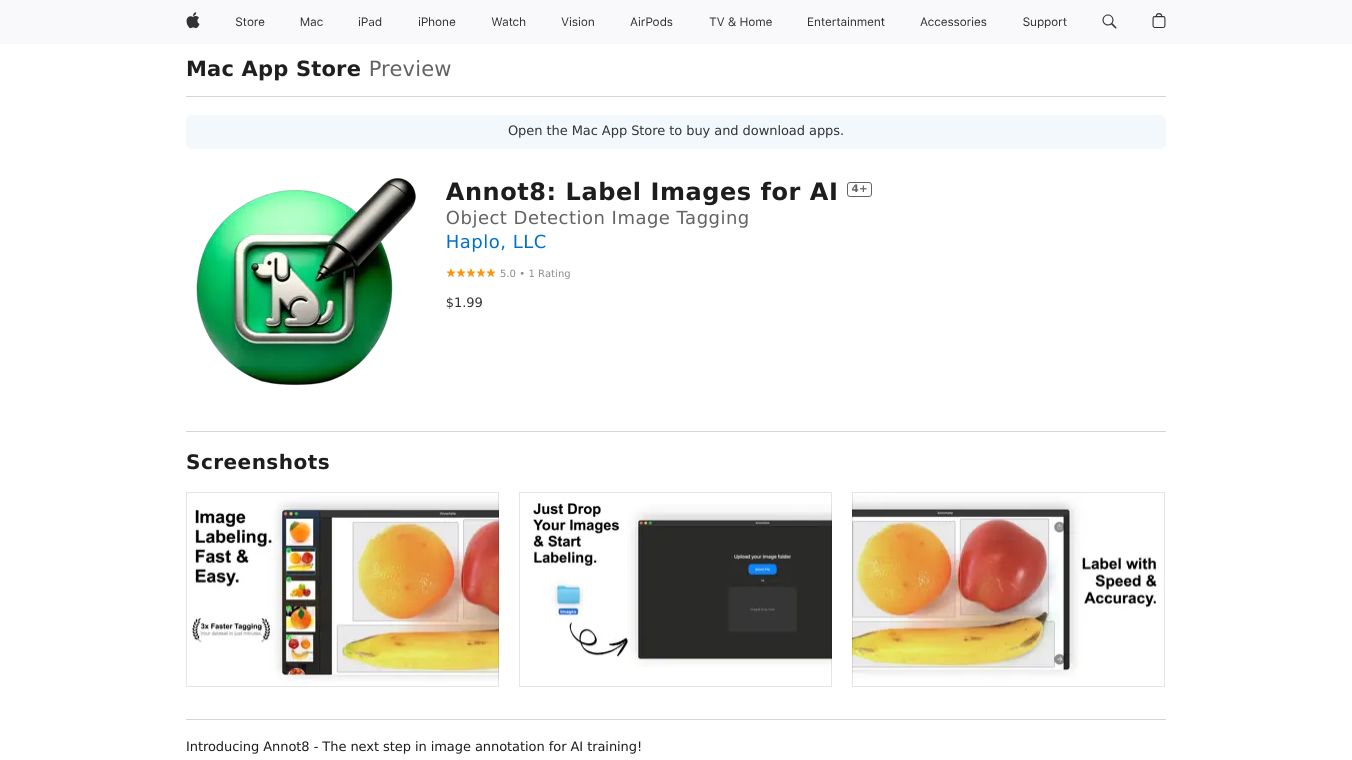The width and height of the screenshot is (1352, 760).
Task: View the Label with Speed & Accuracy screenshot
Action: (1008, 589)
